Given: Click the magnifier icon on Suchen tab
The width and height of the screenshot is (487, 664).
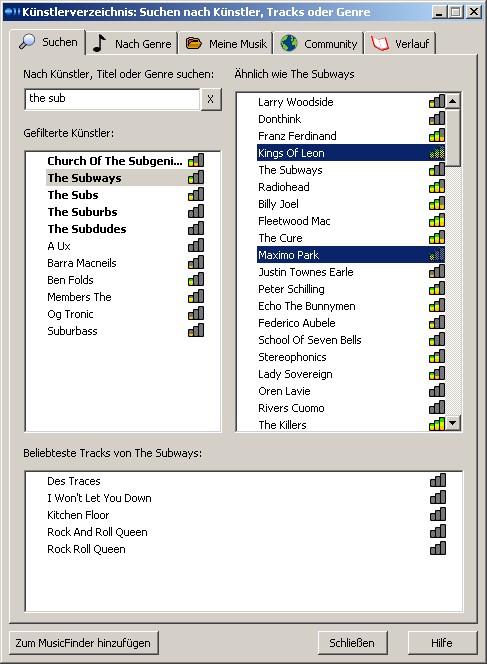Looking at the screenshot, I should coord(28,42).
